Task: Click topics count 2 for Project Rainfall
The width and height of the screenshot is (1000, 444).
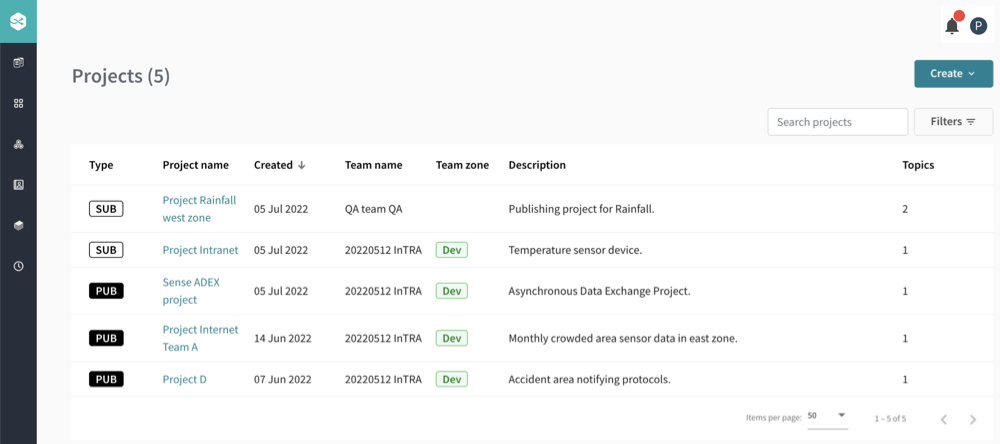Action: point(905,209)
